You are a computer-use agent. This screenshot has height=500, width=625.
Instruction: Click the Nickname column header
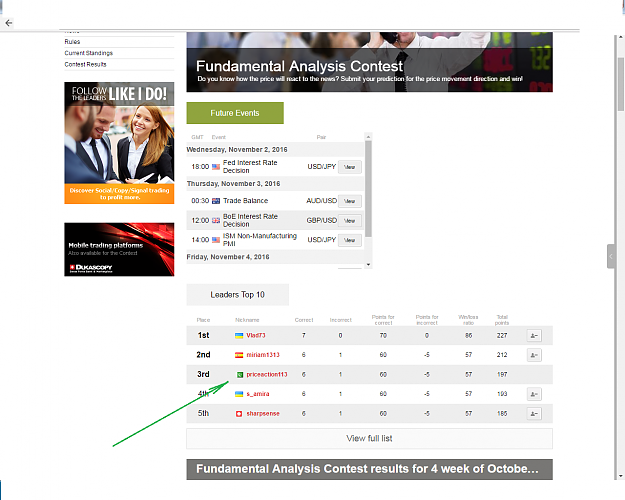247,320
